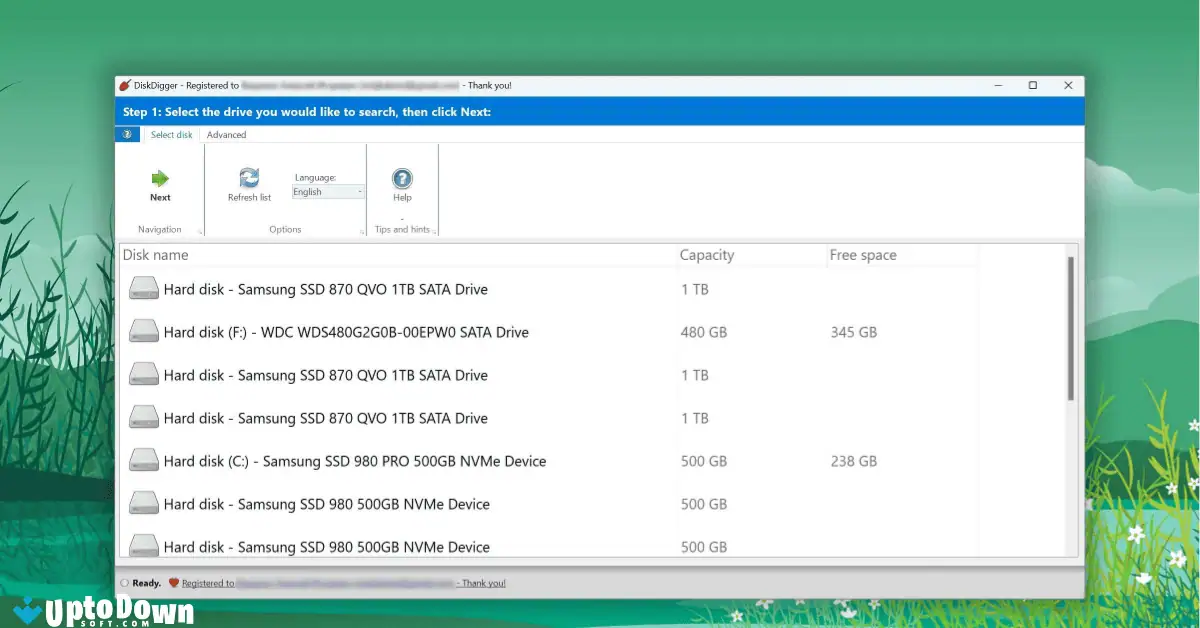The image size is (1200, 628).
Task: Select the Select disk tab
Action: point(171,134)
